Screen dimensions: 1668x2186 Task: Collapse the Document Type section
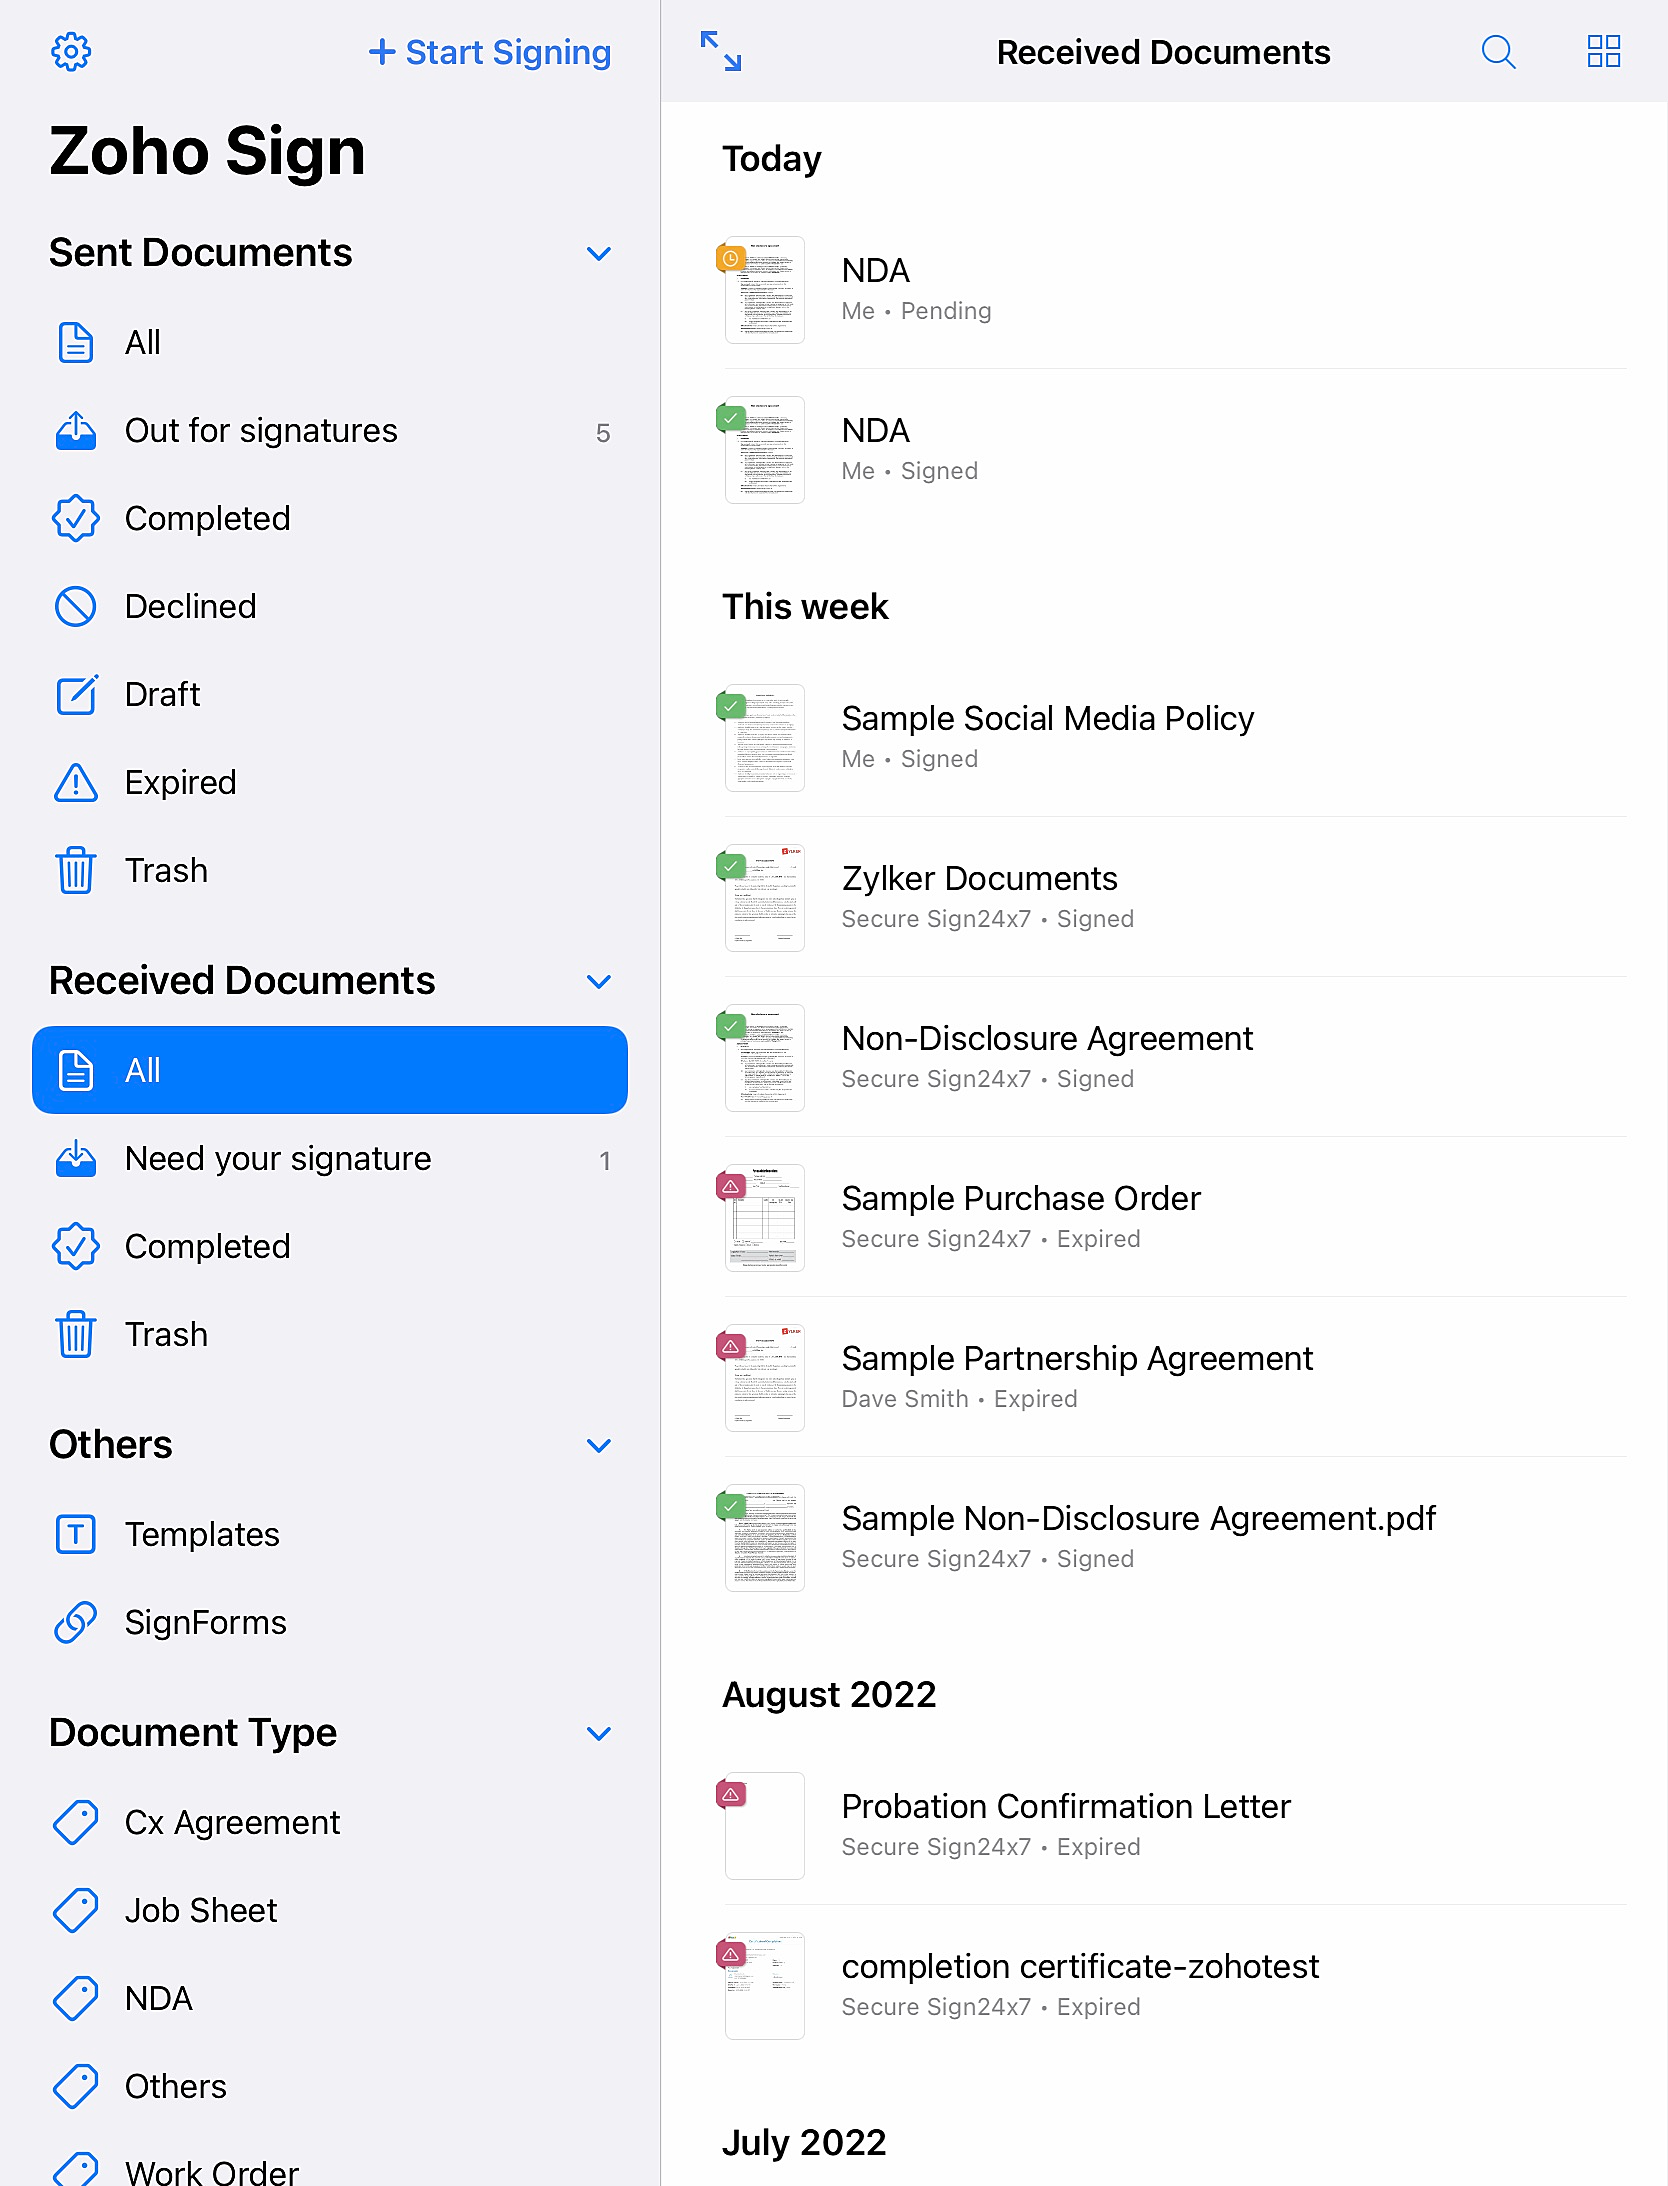599,1733
